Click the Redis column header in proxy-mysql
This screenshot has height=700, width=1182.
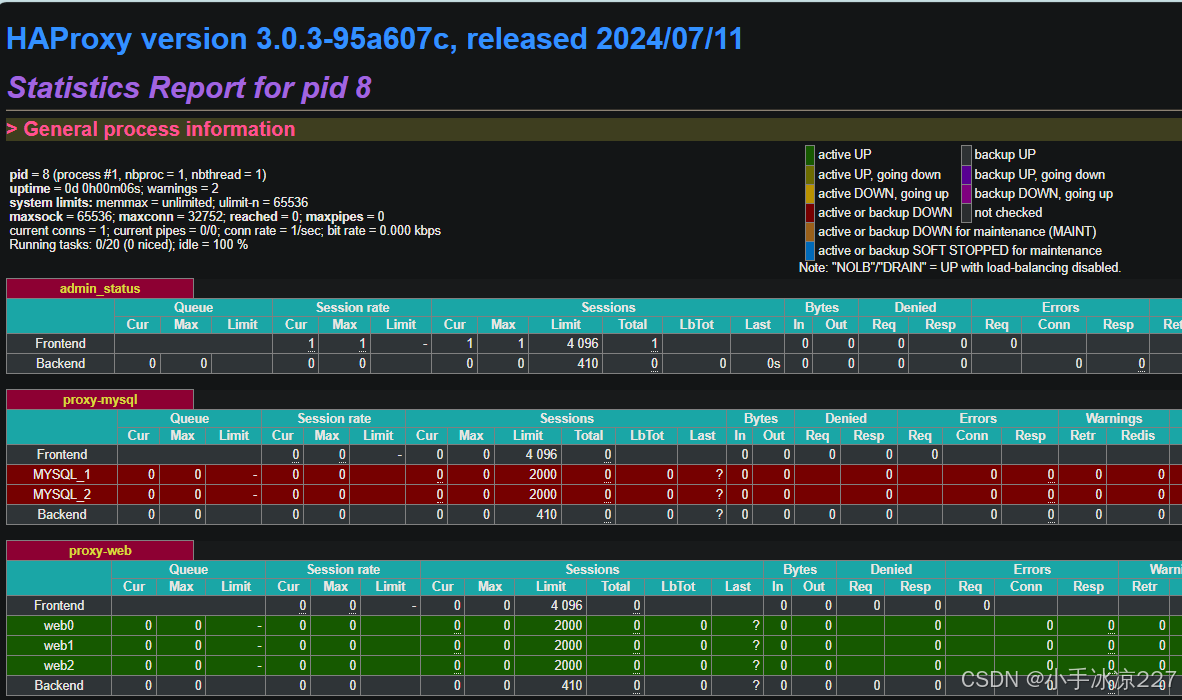tap(1138, 436)
